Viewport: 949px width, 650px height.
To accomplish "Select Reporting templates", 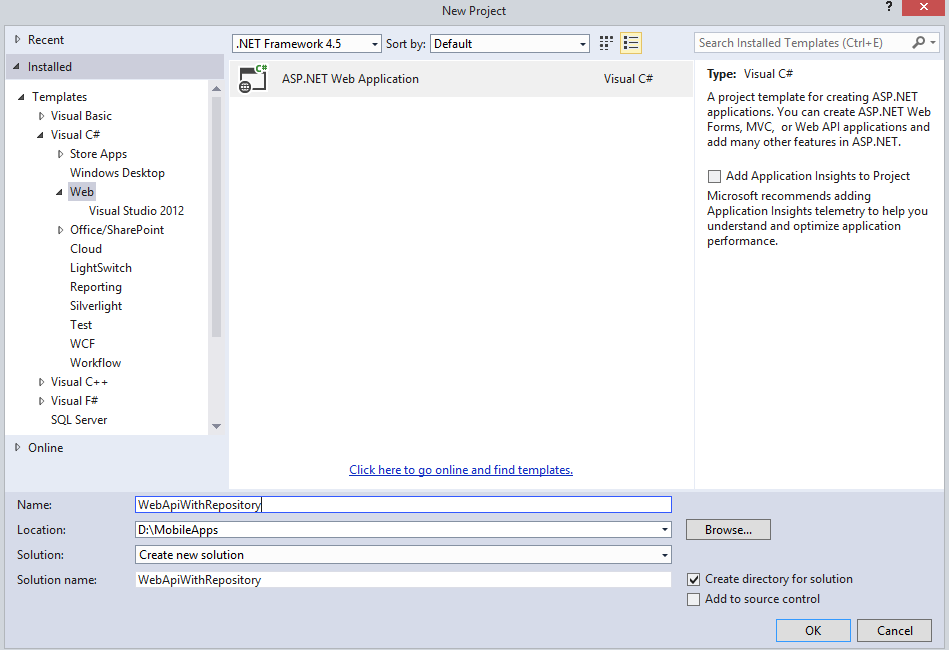I will pyautogui.click(x=96, y=287).
